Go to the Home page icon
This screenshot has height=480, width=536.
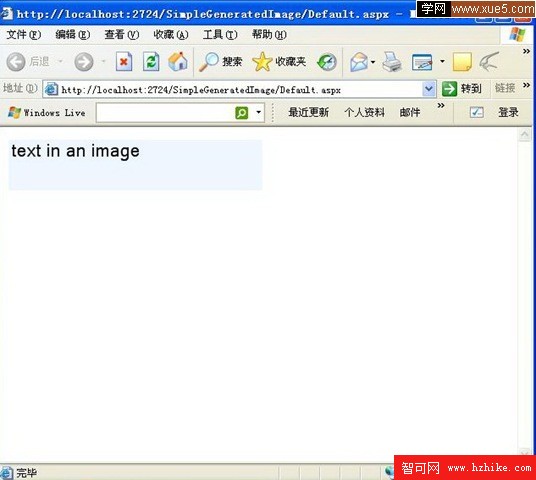[x=178, y=62]
